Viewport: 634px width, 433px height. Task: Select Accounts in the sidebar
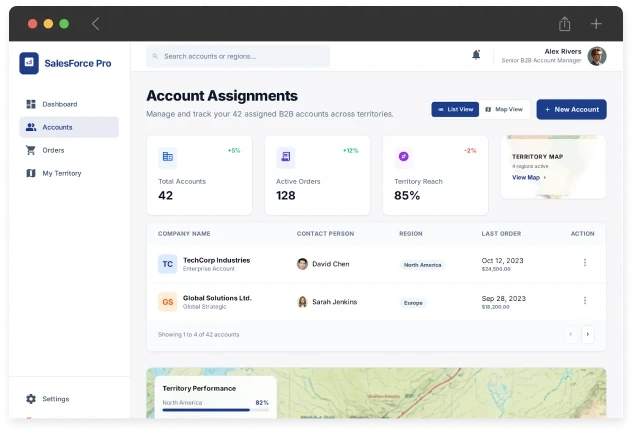(69, 127)
